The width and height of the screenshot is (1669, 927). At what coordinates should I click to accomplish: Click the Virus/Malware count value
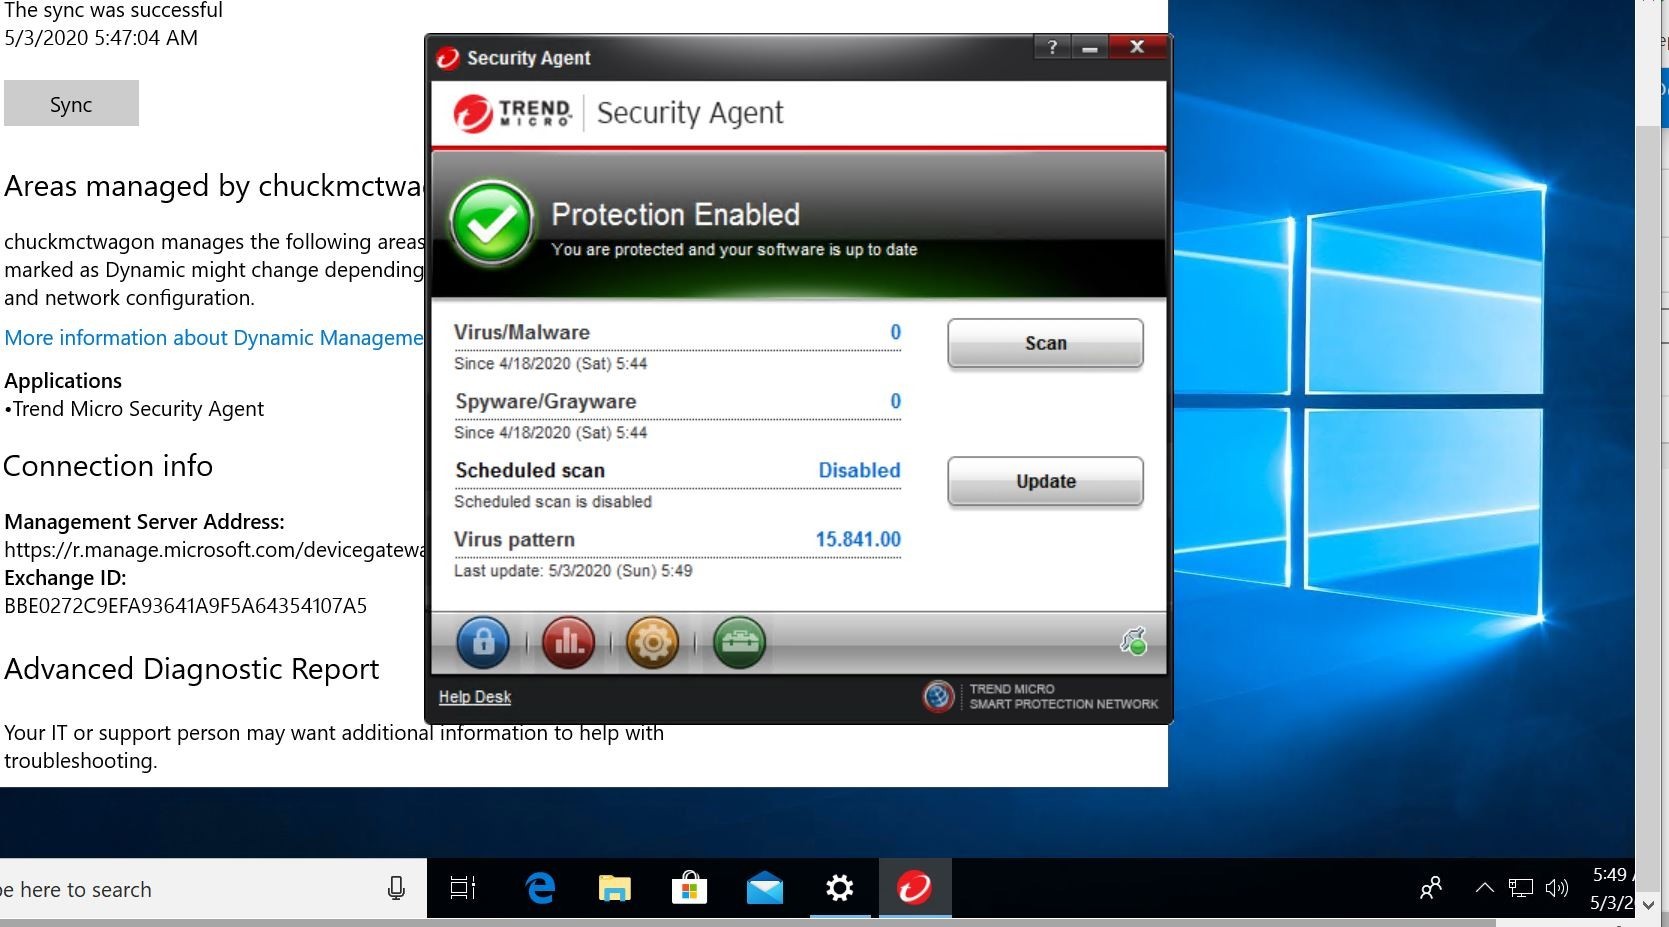[896, 332]
